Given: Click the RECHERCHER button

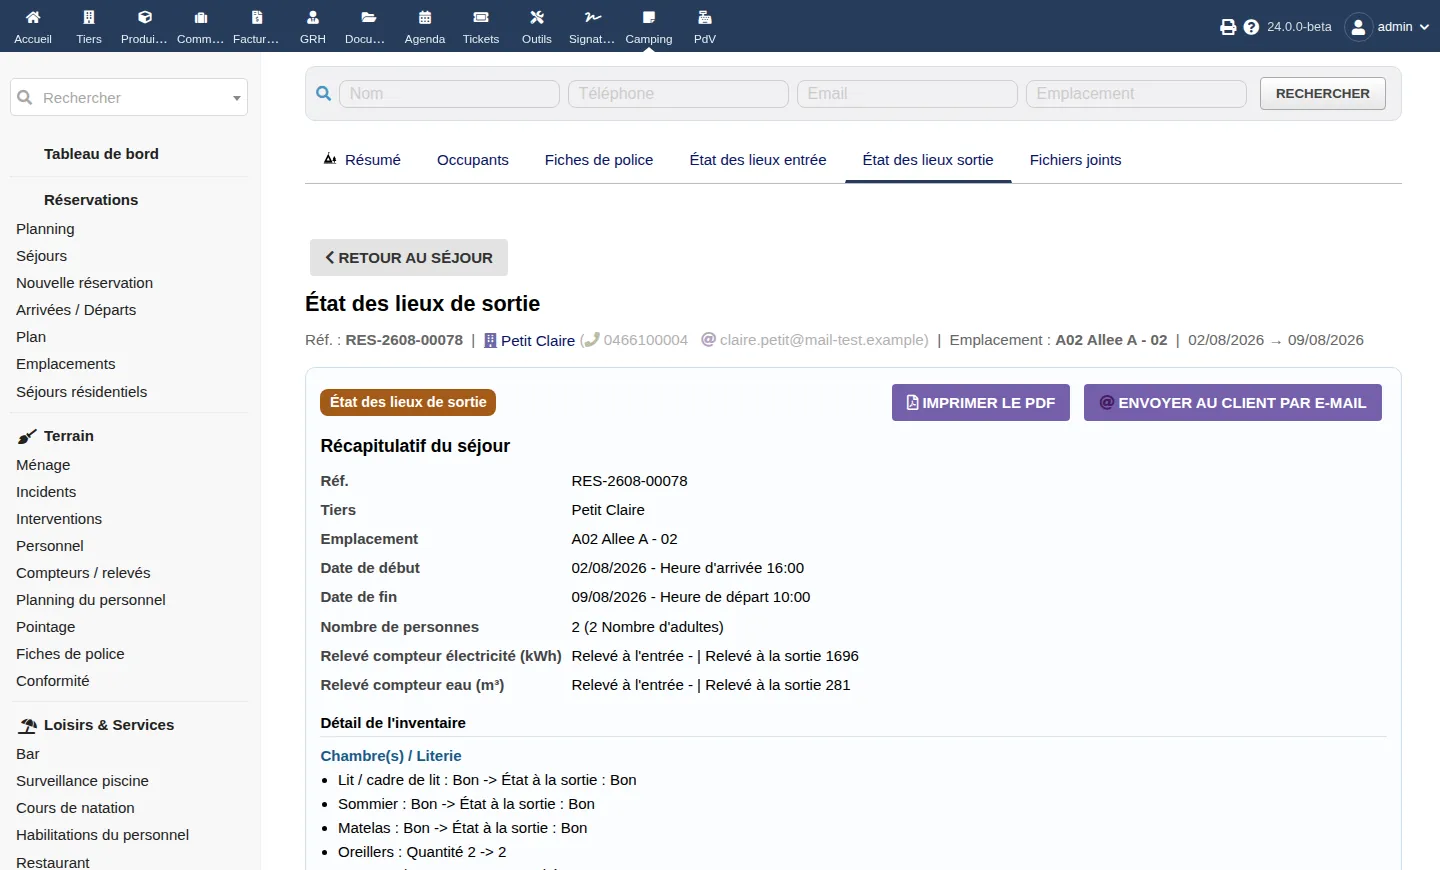Looking at the screenshot, I should 1323,93.
